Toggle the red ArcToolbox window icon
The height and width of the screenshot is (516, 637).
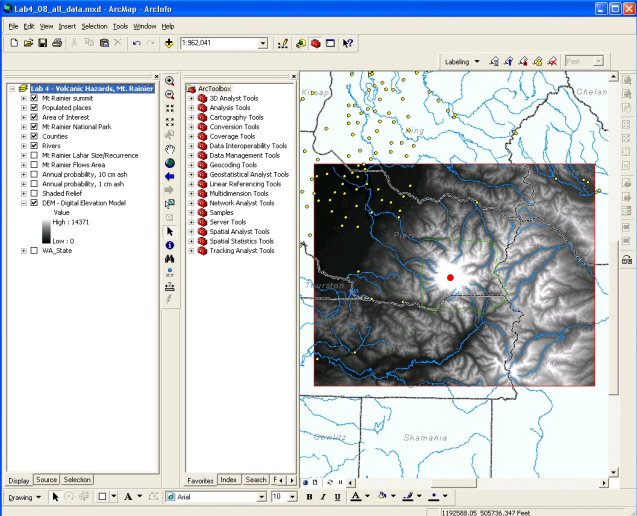316,43
